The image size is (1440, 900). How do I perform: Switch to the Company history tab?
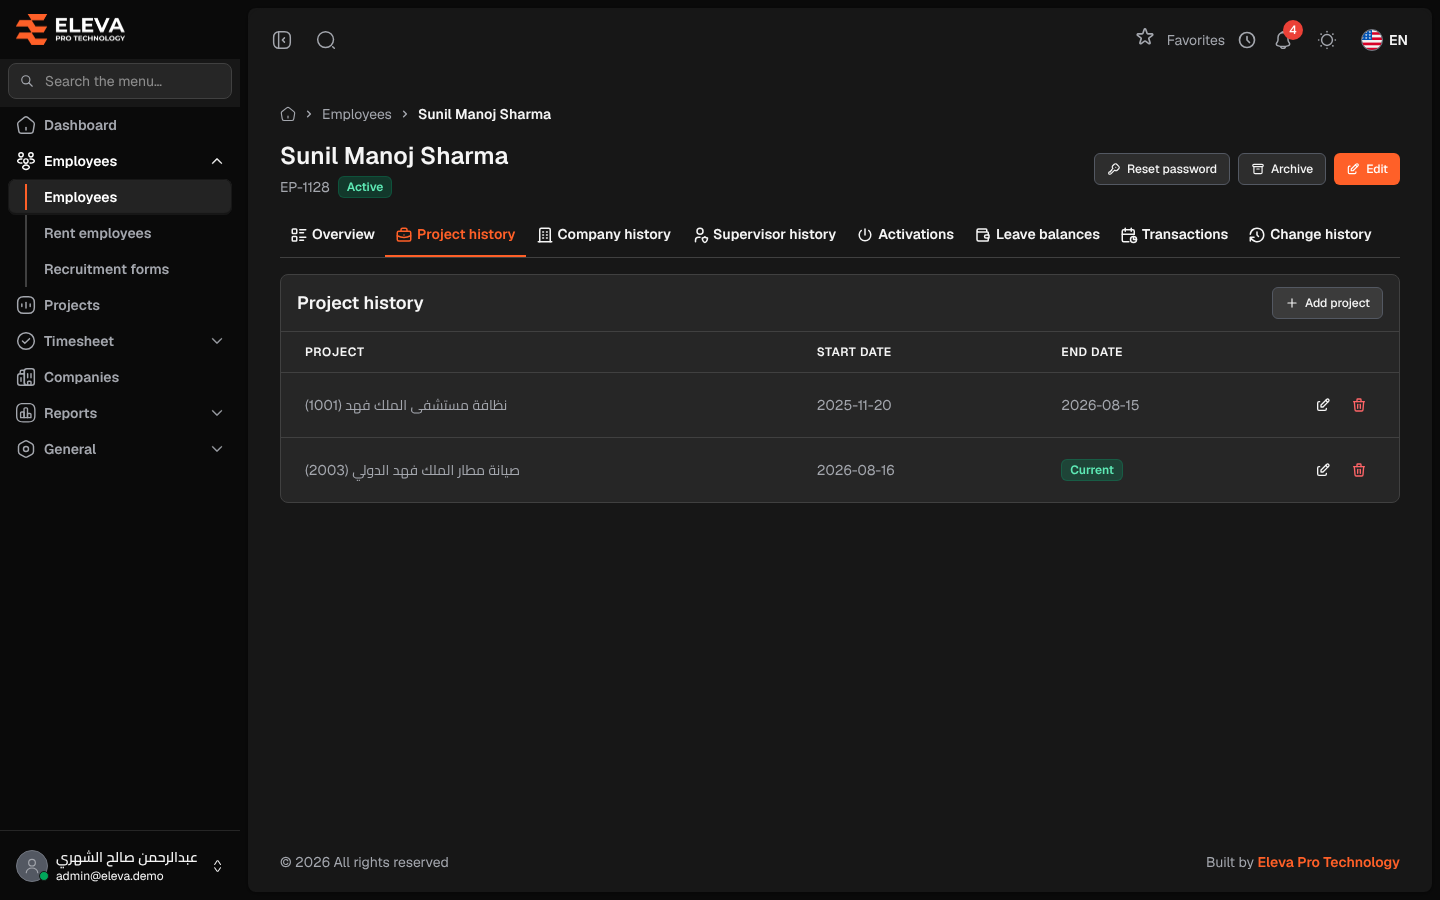[x=604, y=235]
